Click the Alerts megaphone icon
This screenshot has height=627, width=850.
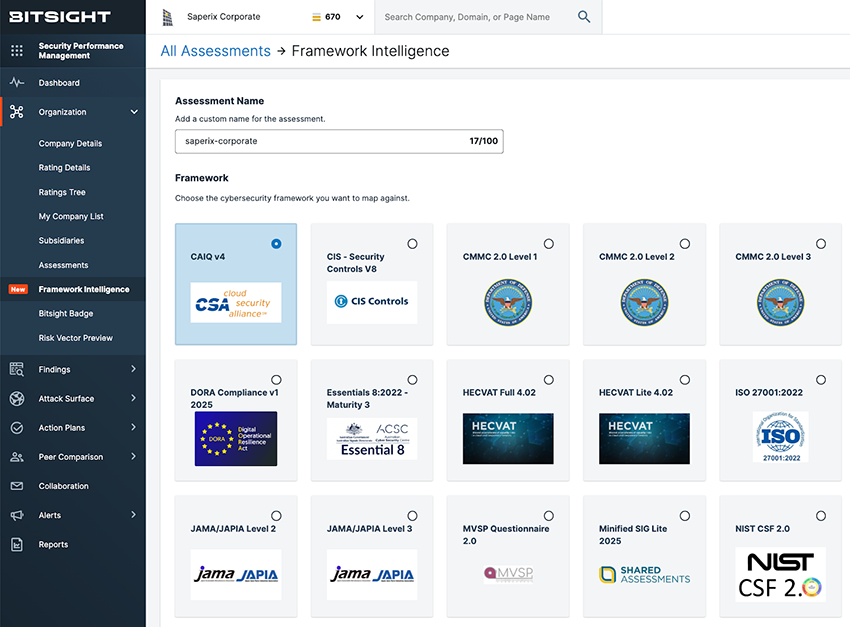pos(17,515)
